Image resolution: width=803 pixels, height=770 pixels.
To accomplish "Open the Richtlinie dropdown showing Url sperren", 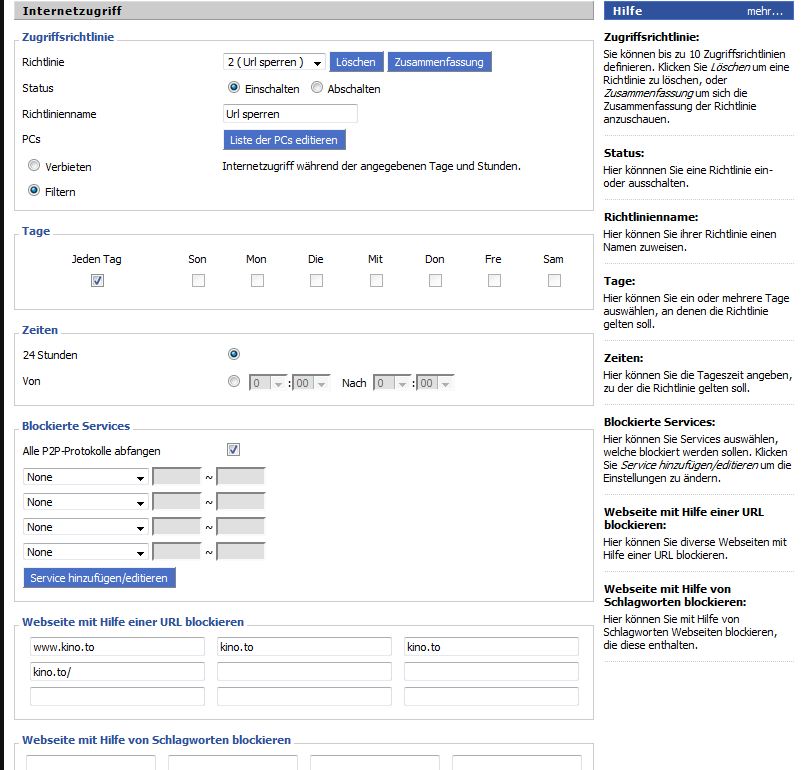I will coord(274,62).
